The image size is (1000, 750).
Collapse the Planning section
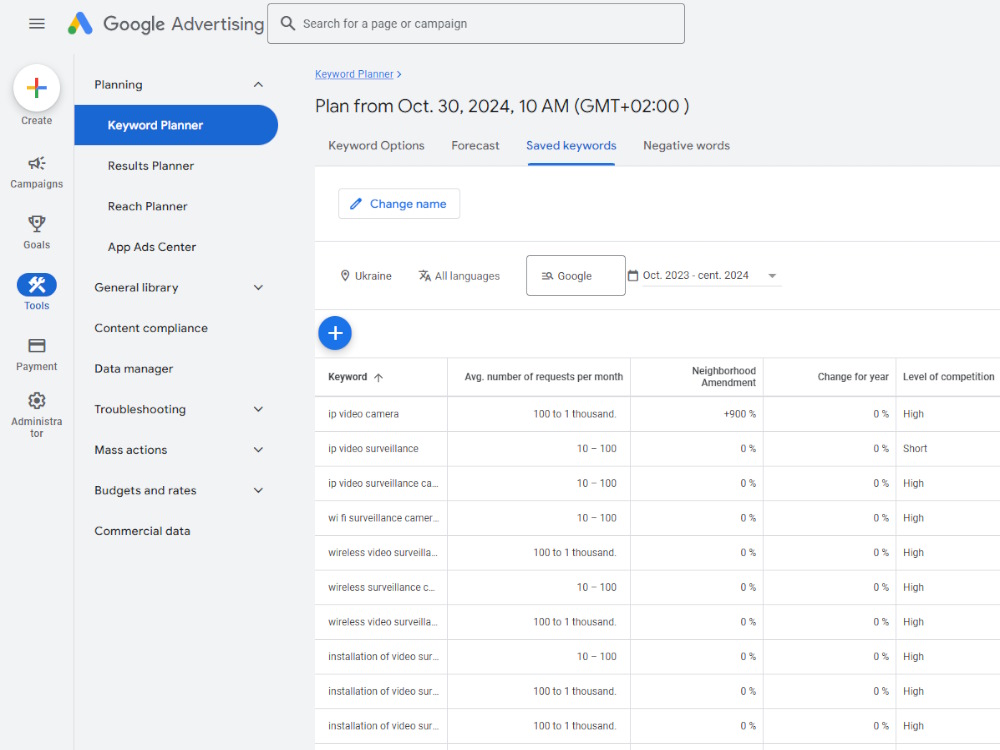point(258,84)
